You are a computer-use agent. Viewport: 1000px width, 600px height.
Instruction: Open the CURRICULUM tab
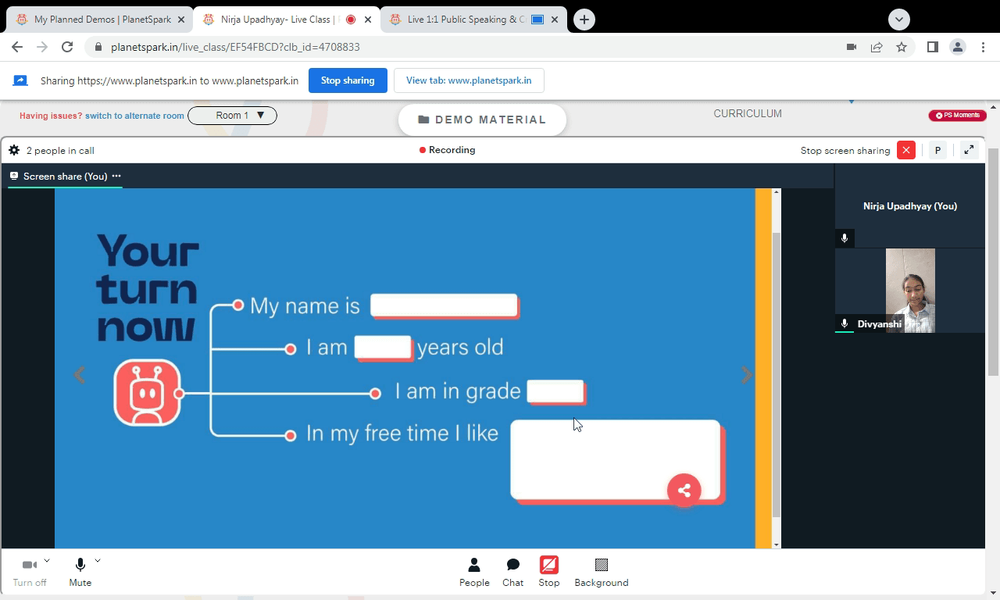[747, 113]
